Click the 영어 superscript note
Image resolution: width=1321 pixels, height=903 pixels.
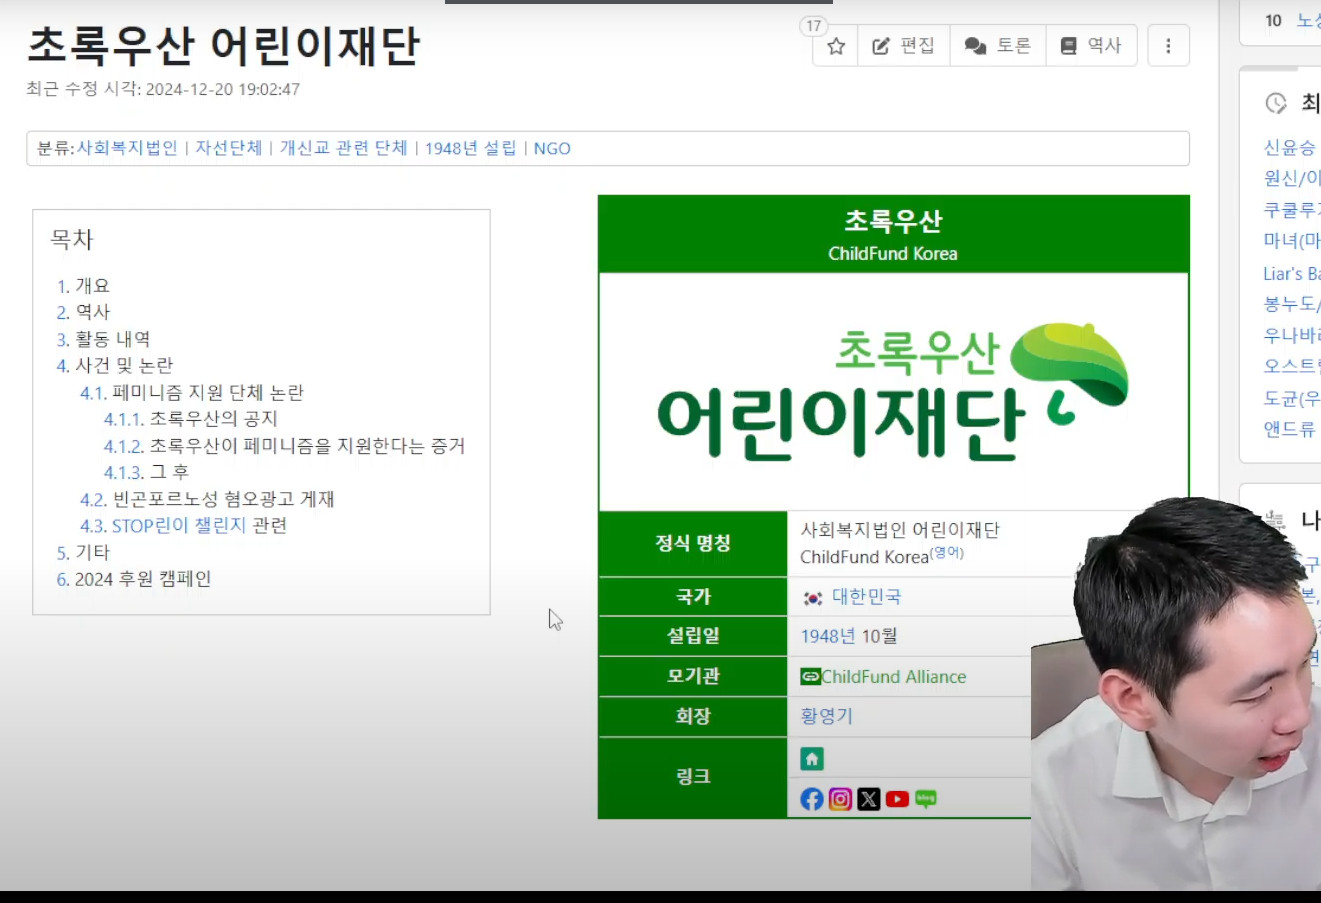pos(947,553)
